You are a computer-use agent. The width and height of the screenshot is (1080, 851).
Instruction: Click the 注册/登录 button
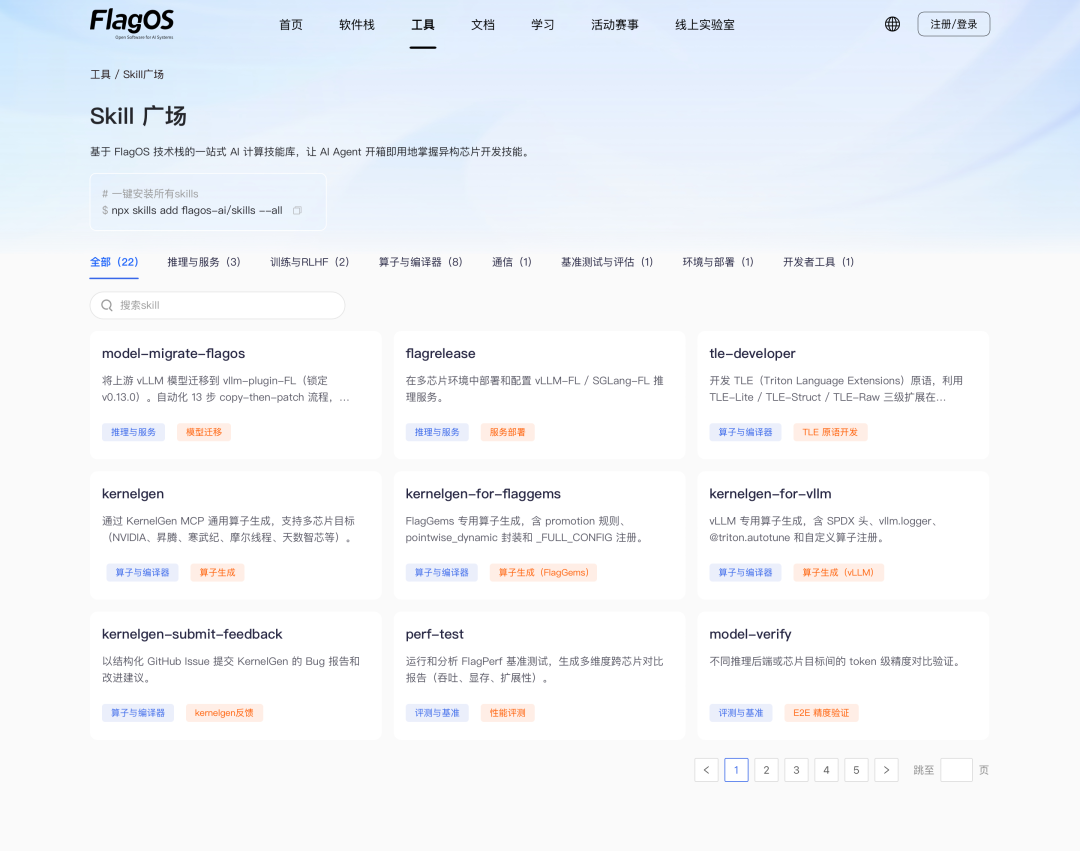(953, 24)
